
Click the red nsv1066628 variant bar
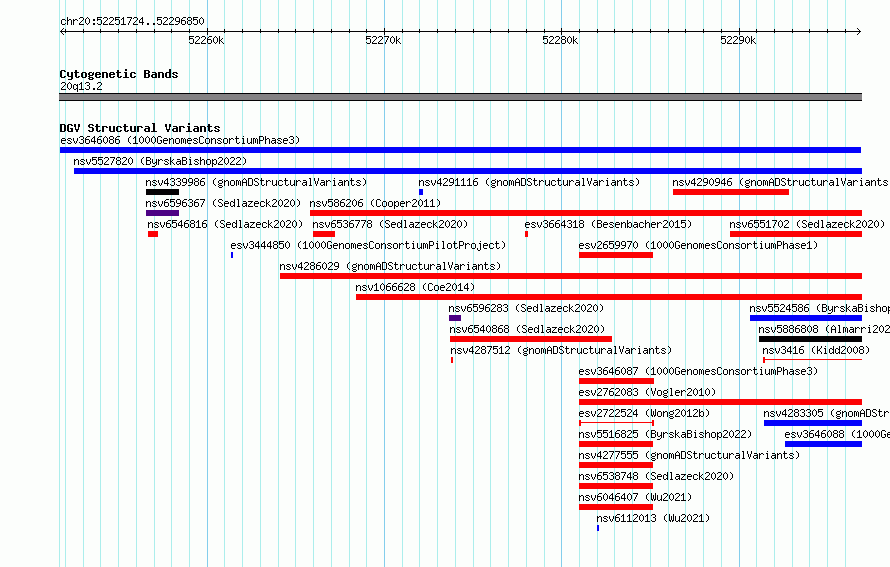click(608, 297)
